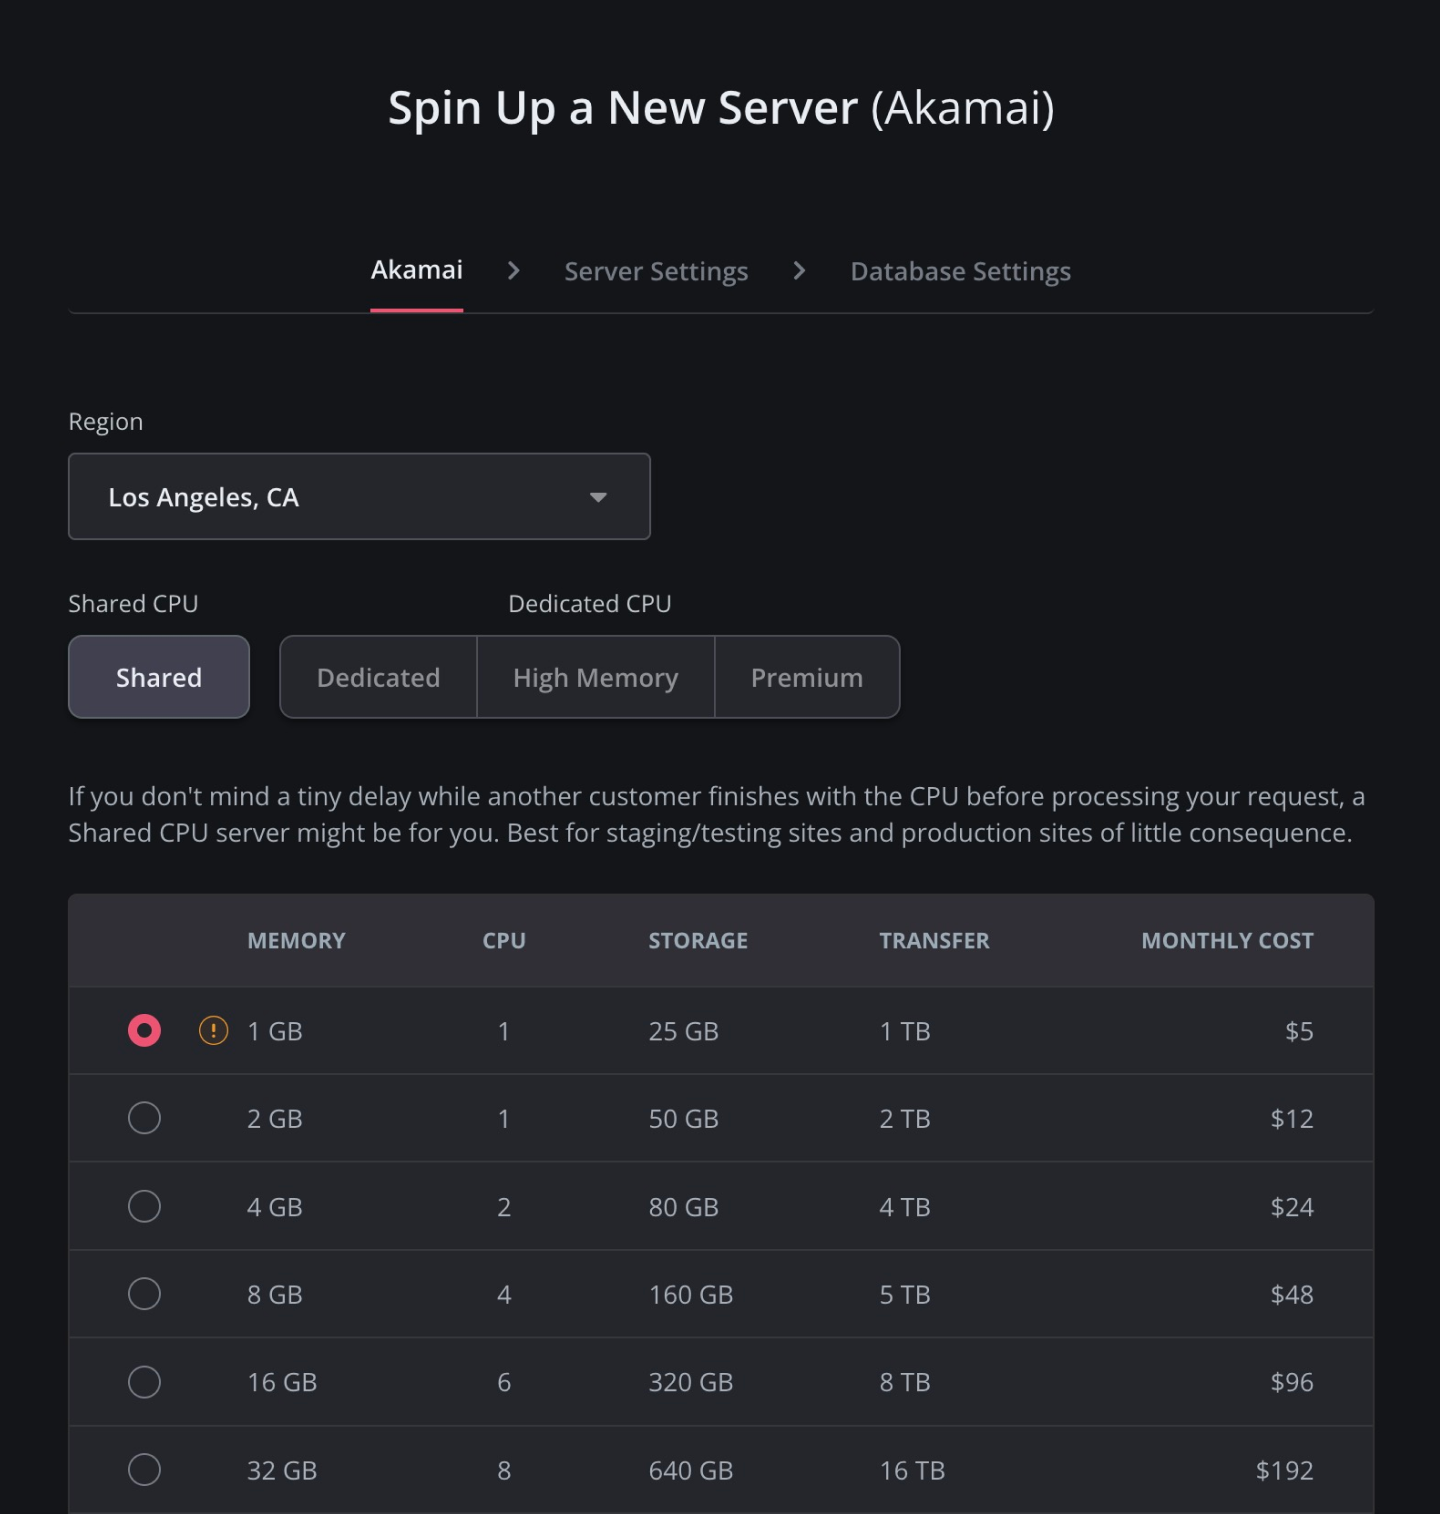Go to the Database Settings step

tap(960, 272)
